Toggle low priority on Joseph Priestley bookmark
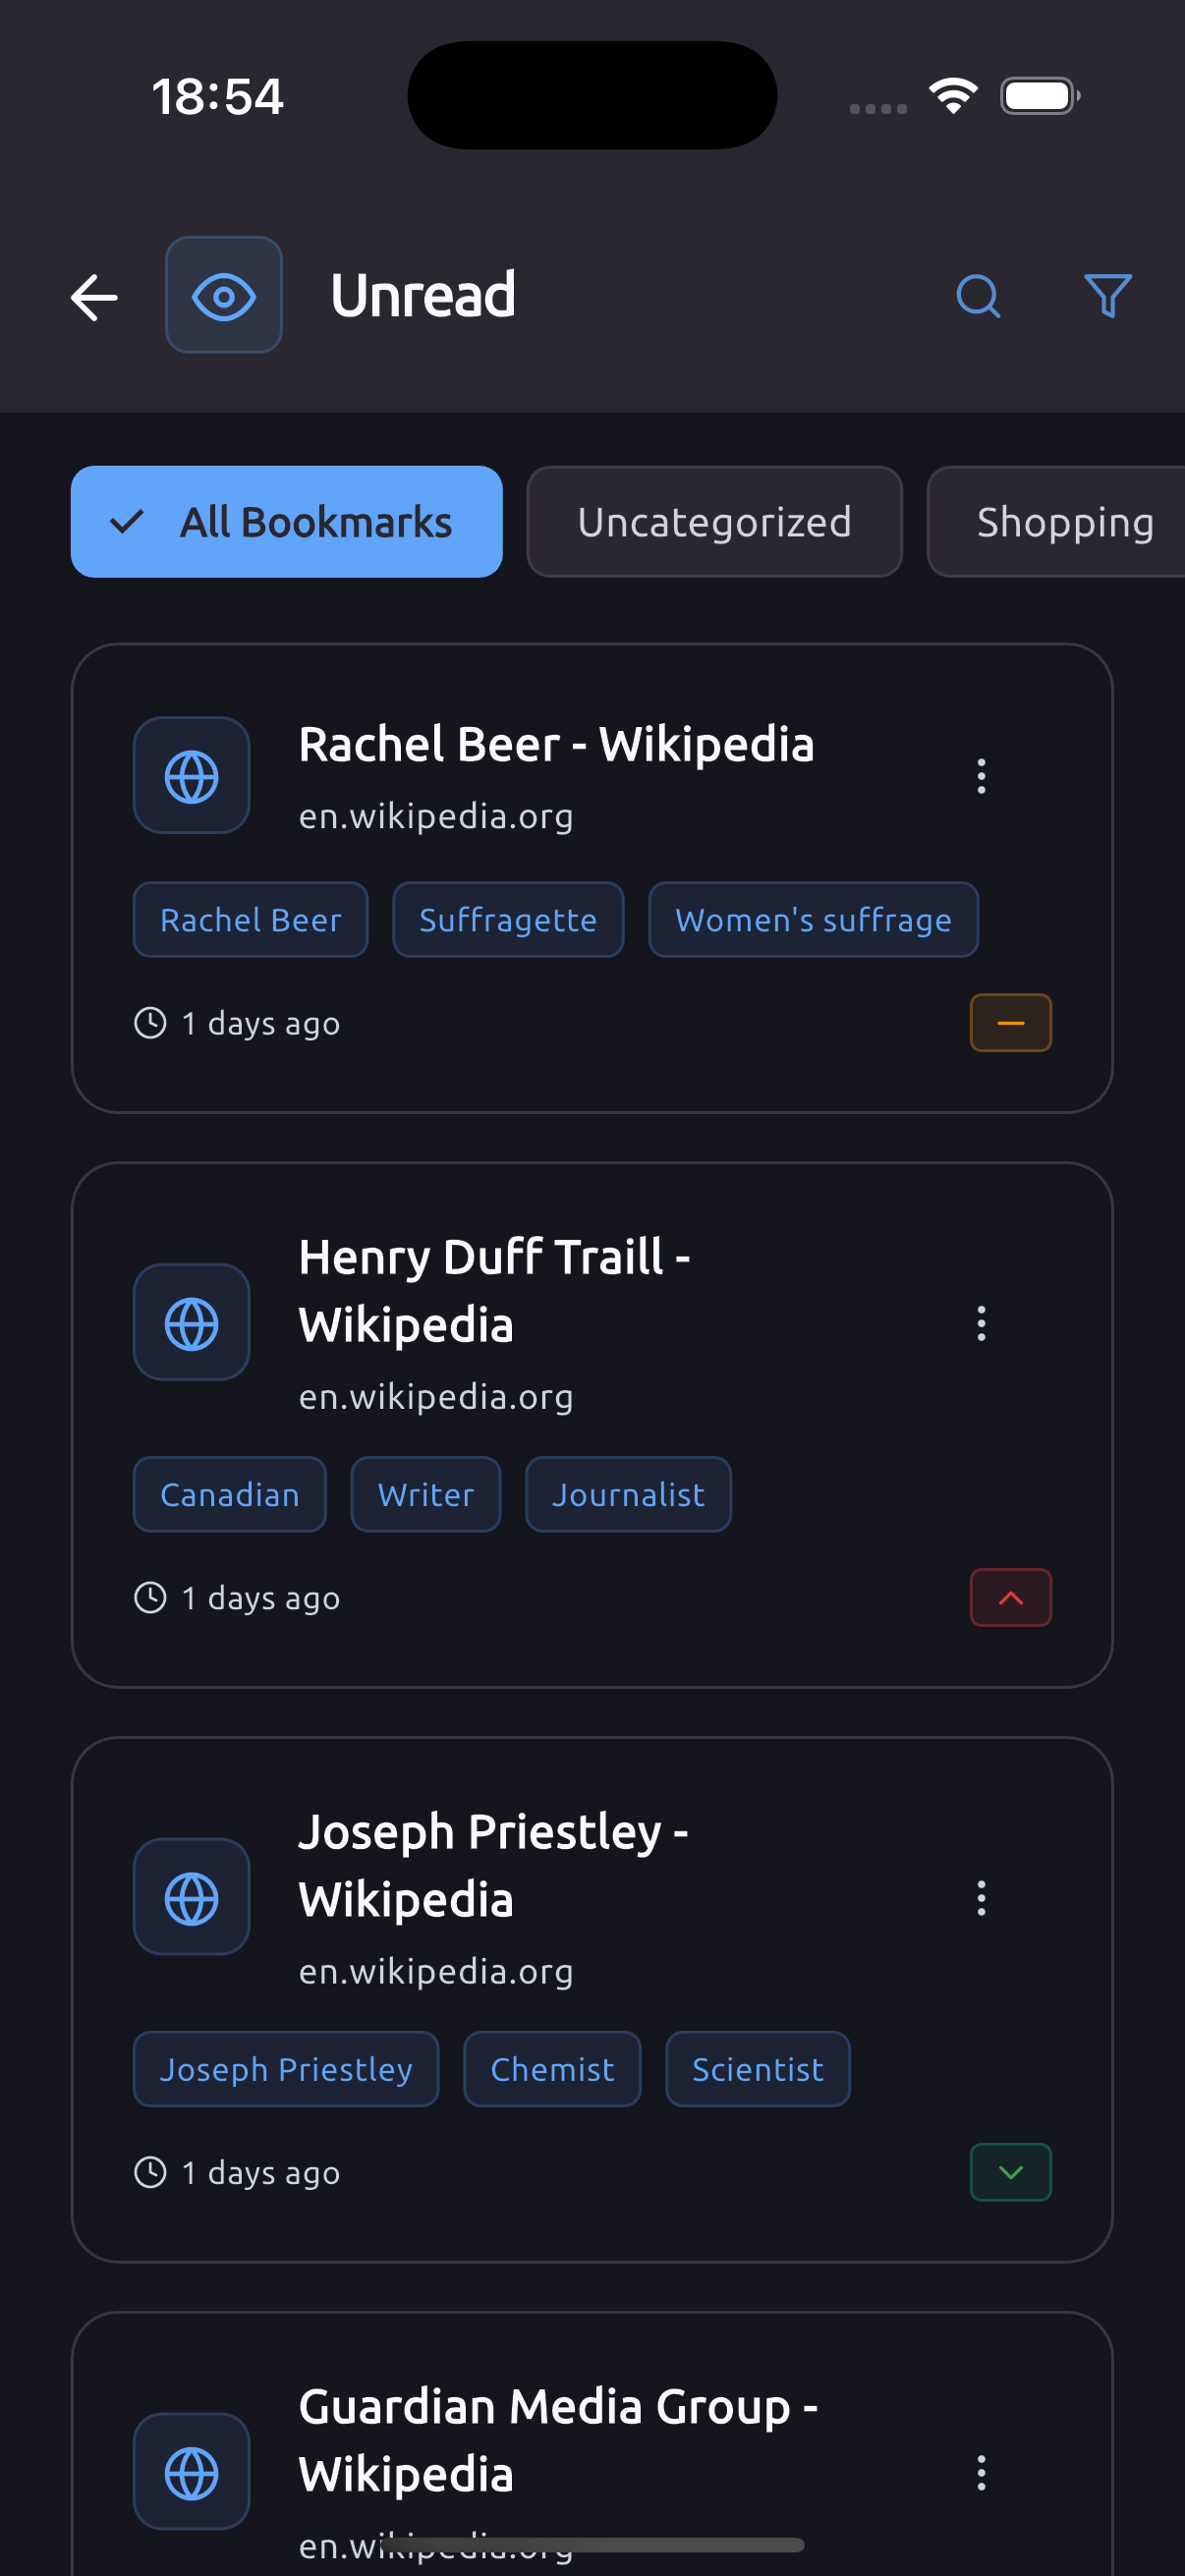The width and height of the screenshot is (1185, 2576). tap(1010, 2172)
